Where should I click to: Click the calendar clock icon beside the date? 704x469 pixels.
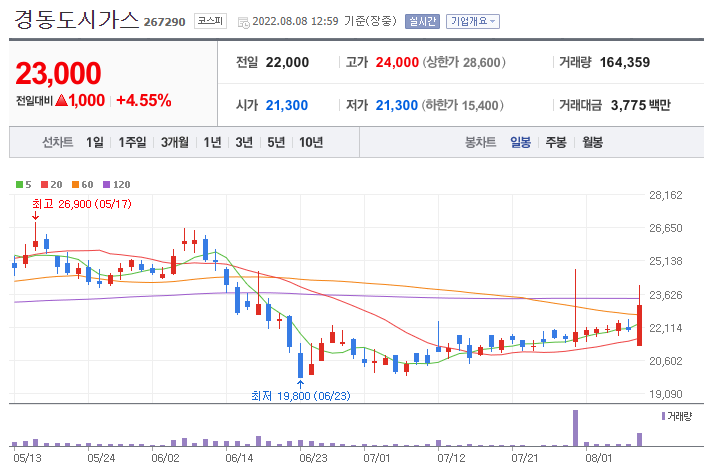coord(243,22)
